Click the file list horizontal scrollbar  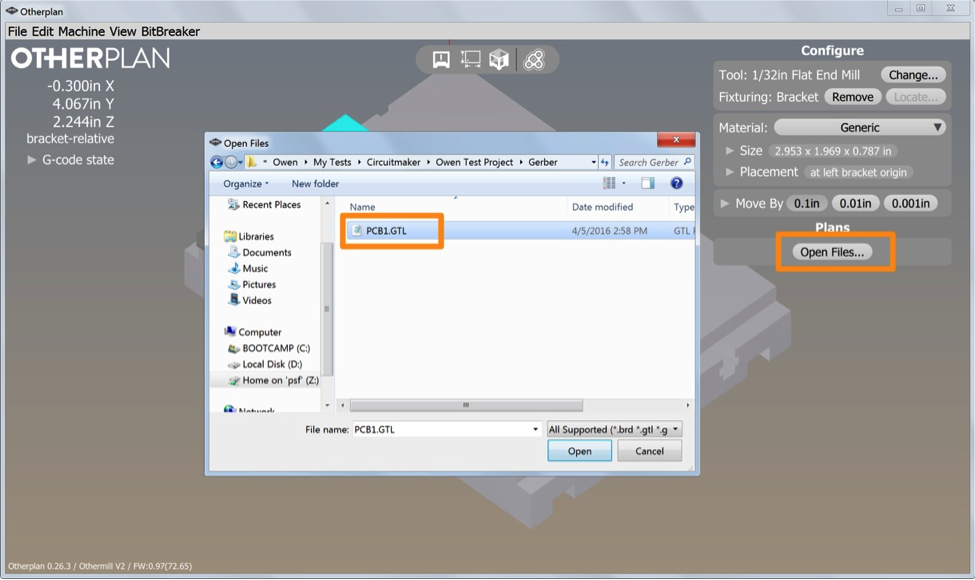click(466, 405)
